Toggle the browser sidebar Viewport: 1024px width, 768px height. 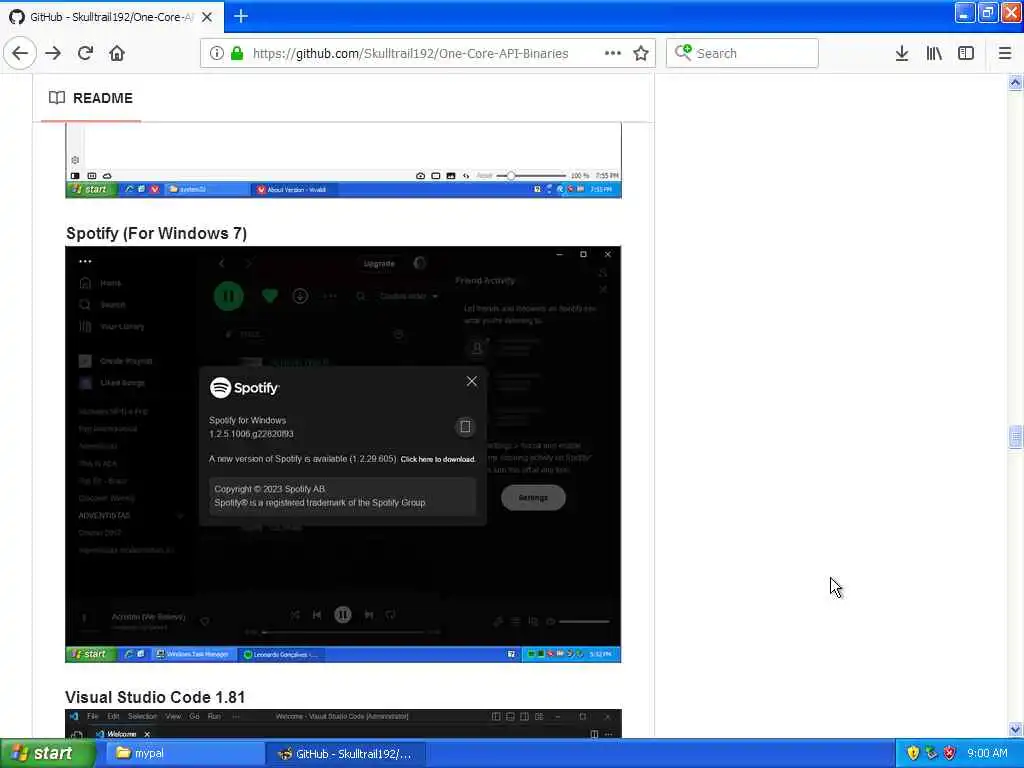[x=966, y=53]
